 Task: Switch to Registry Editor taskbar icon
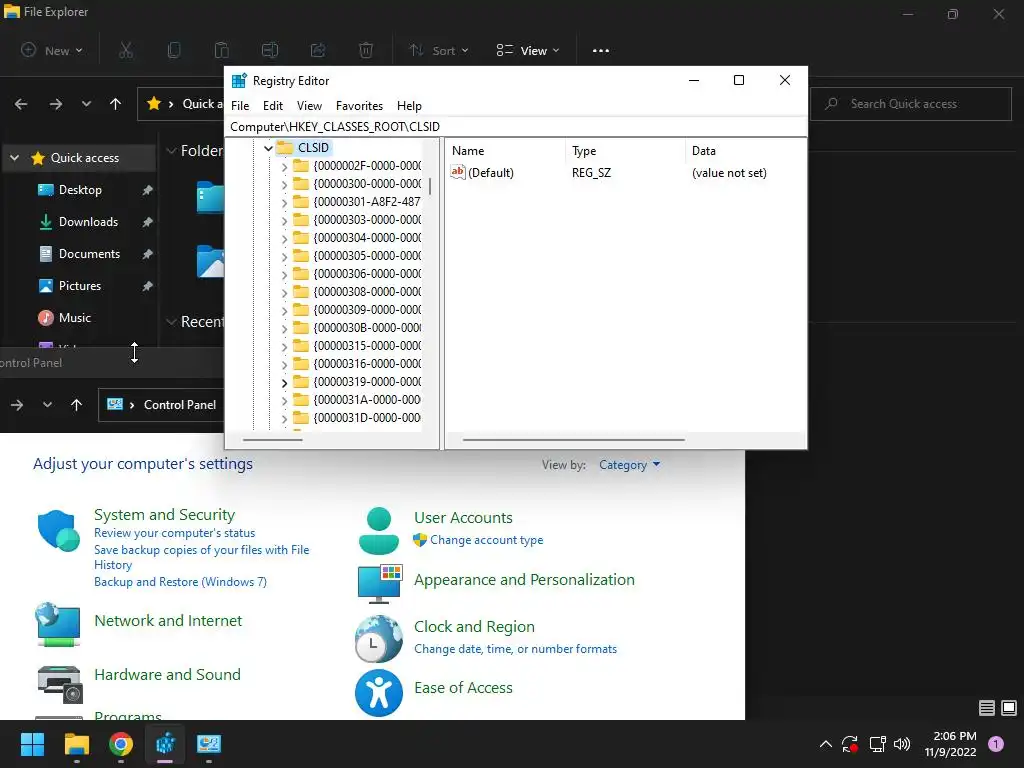[165, 744]
